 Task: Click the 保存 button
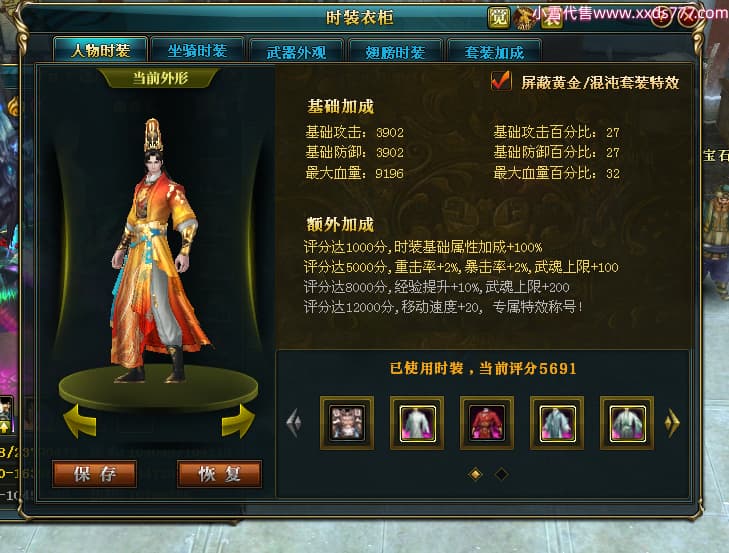[x=94, y=474]
